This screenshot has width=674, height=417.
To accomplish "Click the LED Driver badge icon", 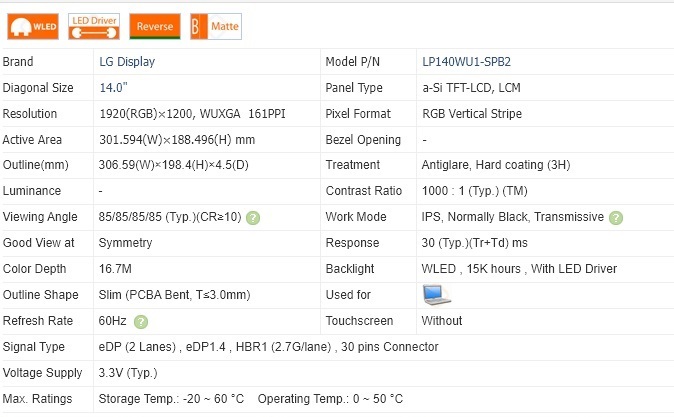I will pos(94,26).
